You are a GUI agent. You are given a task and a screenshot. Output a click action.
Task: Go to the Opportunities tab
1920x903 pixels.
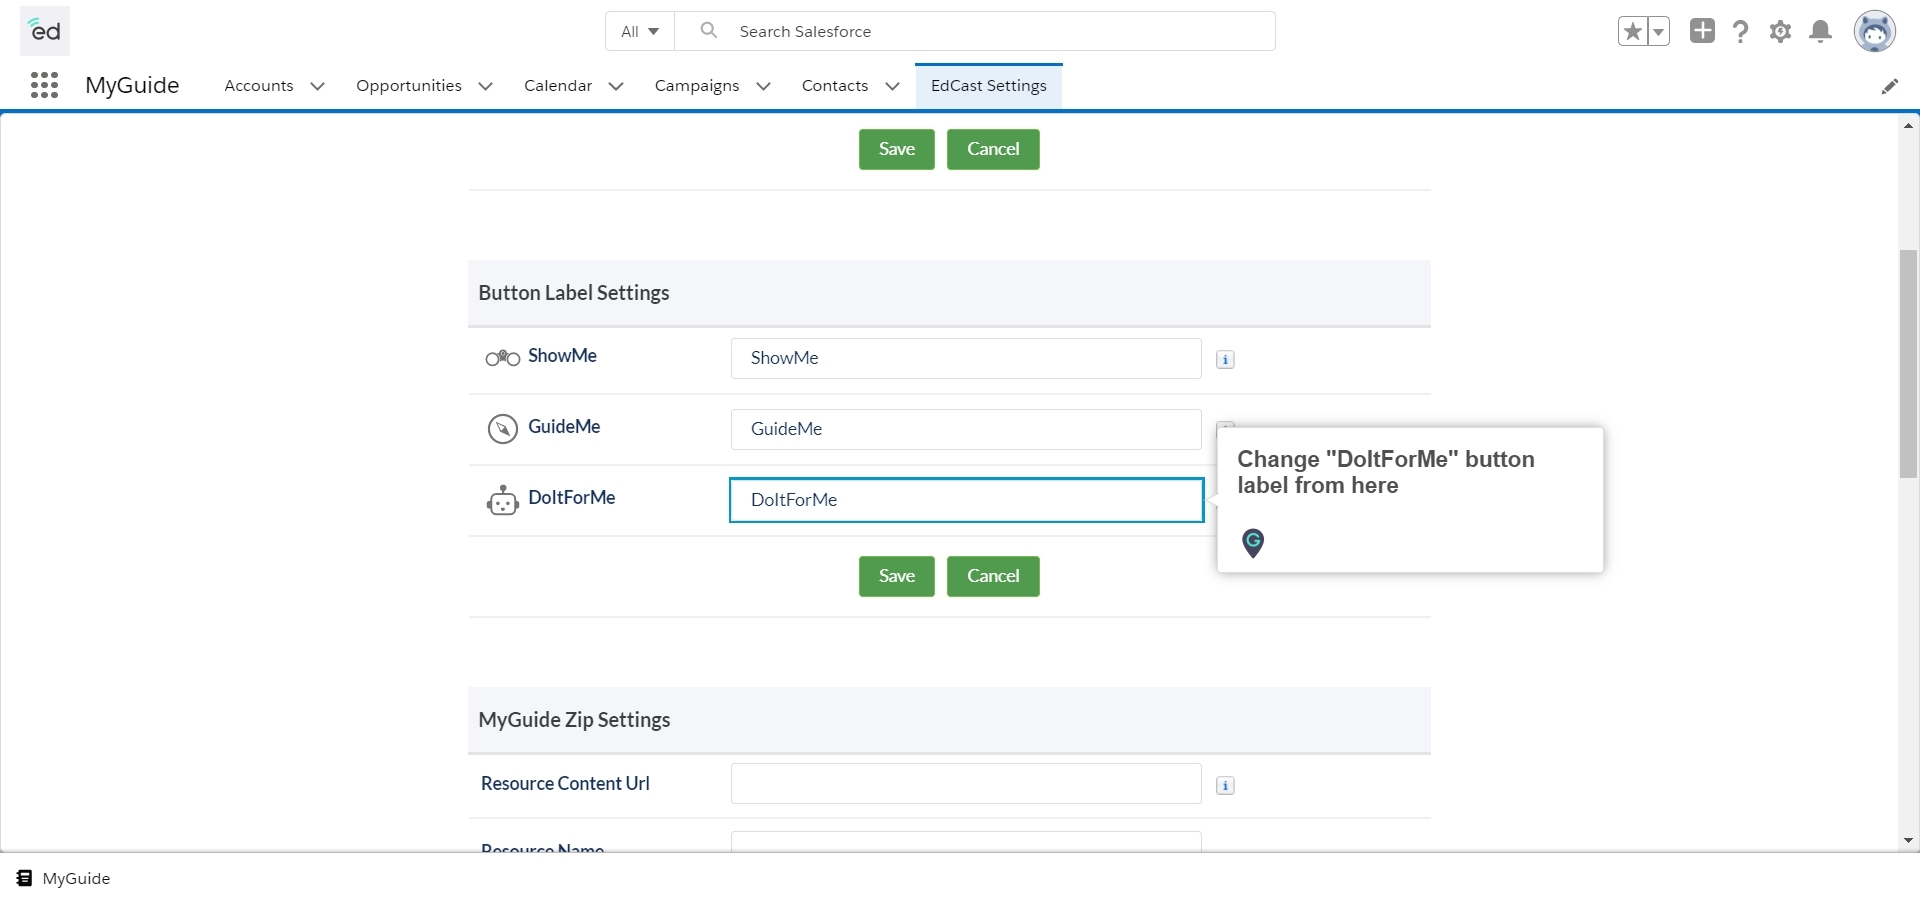click(x=409, y=86)
